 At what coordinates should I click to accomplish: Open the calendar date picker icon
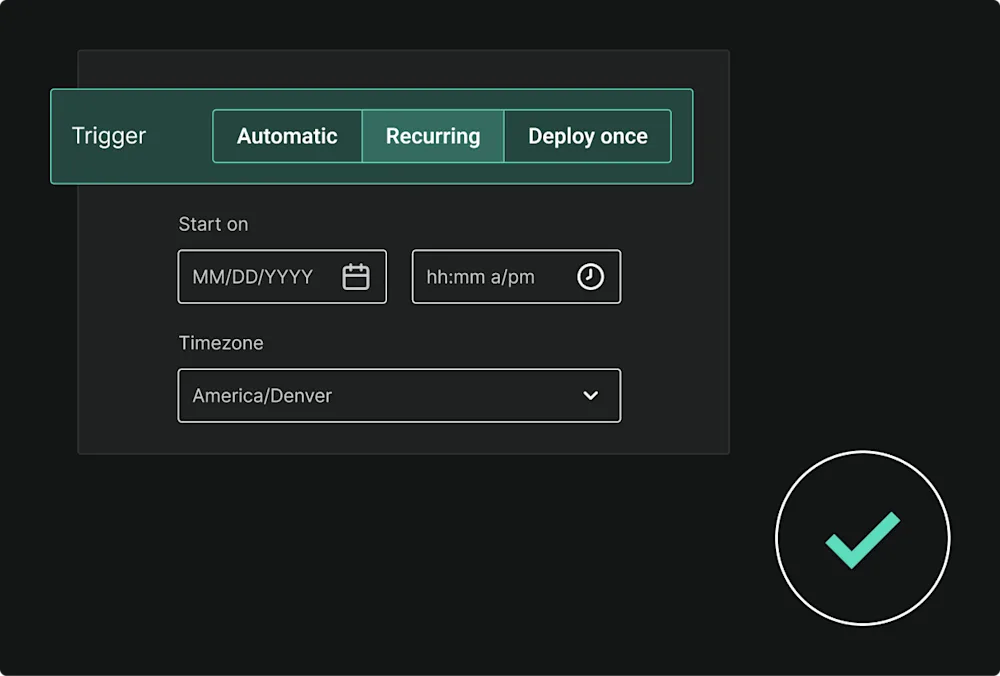(x=356, y=277)
